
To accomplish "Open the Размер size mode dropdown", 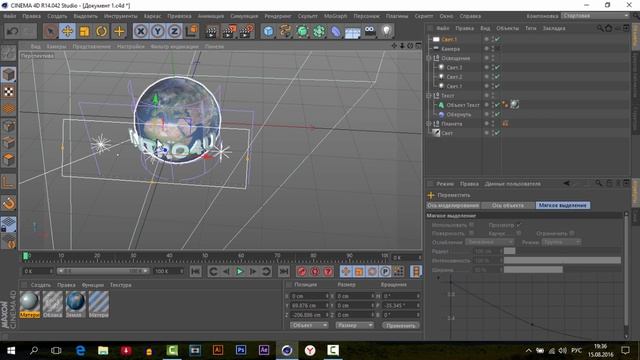I will (354, 325).
